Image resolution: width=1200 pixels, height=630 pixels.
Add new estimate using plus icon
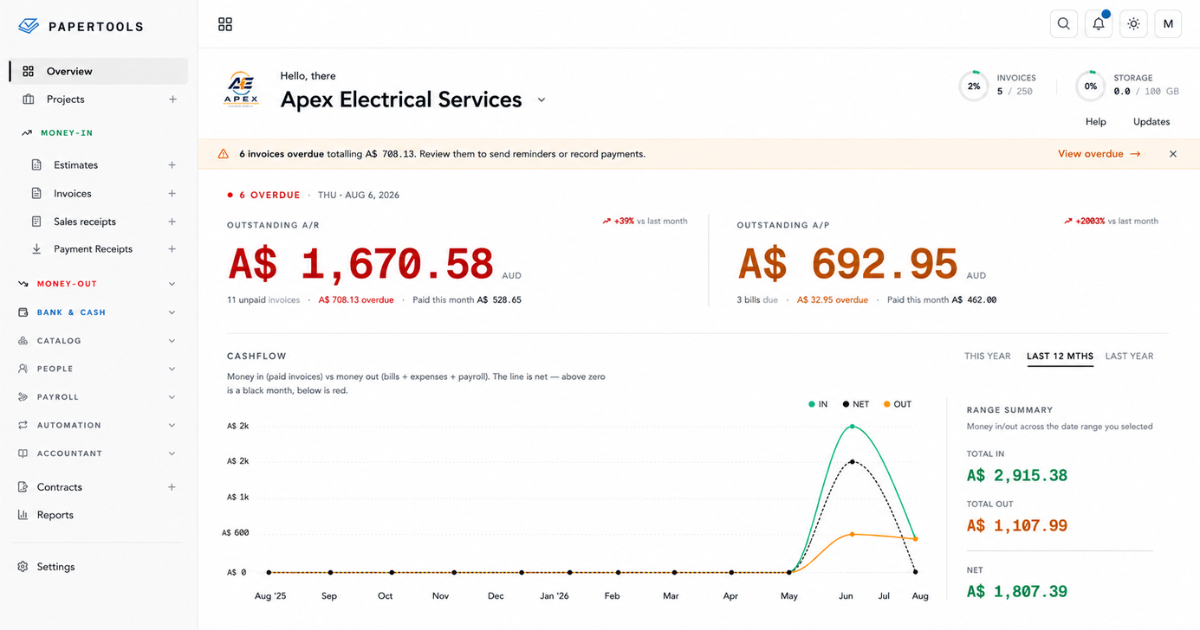pyautogui.click(x=172, y=165)
